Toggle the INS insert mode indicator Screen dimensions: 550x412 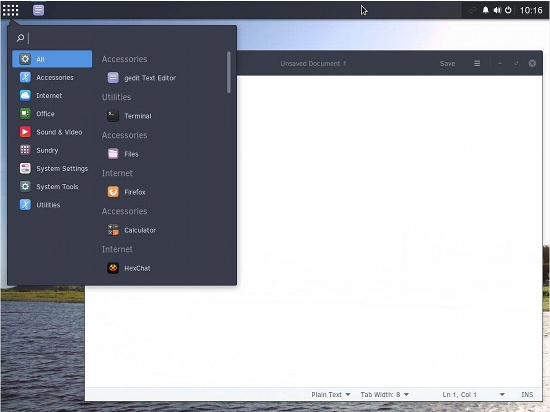(x=527, y=394)
